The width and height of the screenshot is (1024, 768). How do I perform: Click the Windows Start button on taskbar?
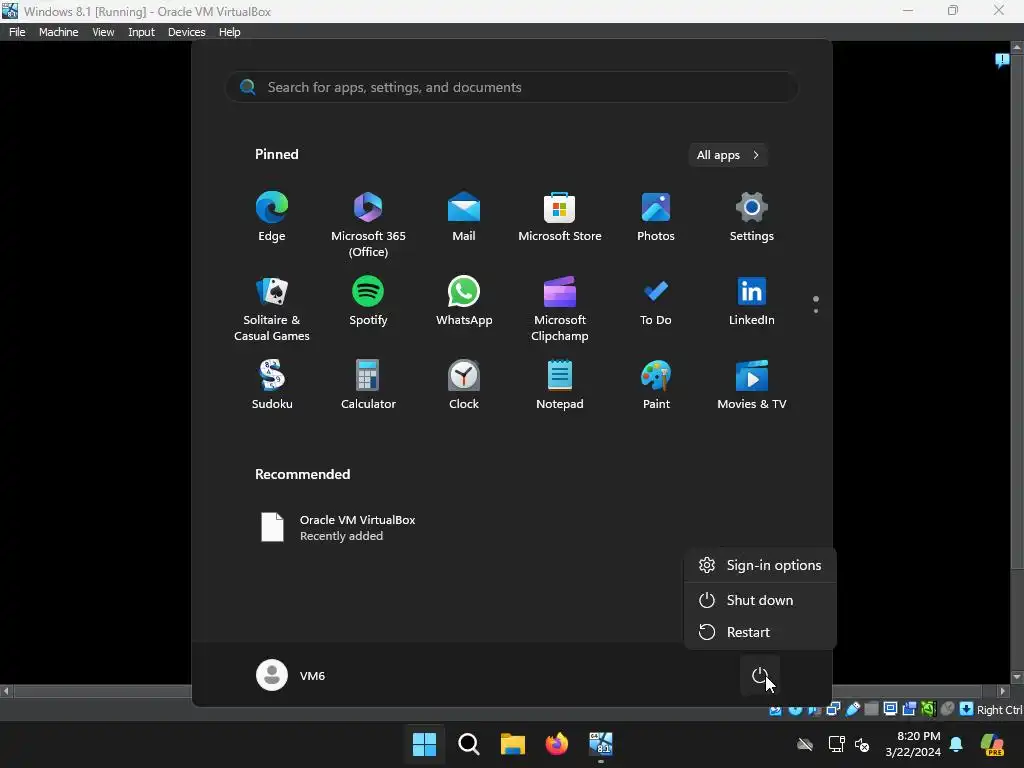[424, 744]
